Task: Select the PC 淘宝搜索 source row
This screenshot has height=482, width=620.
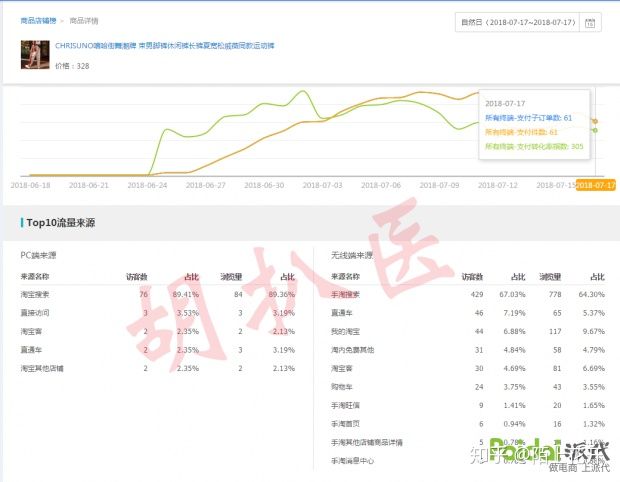Action: click(158, 295)
